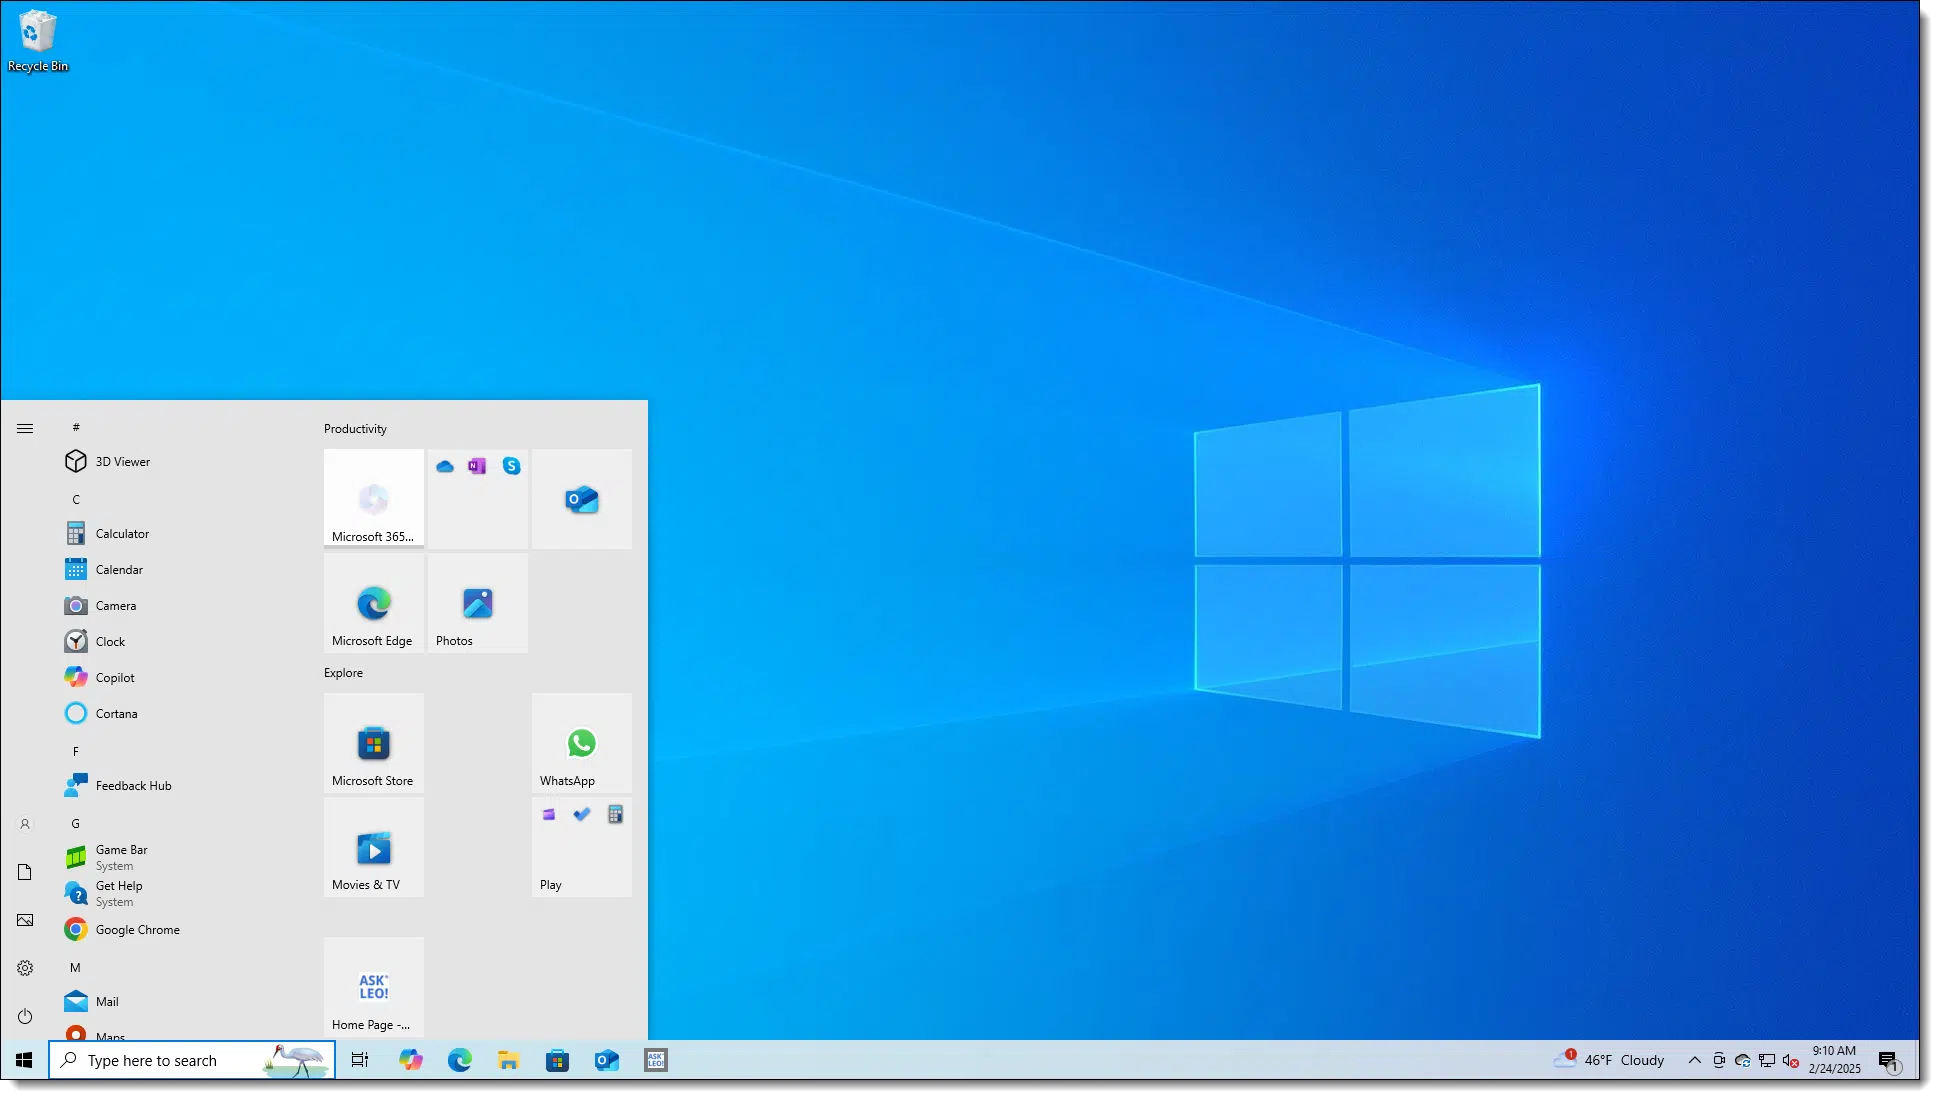The width and height of the screenshot is (1940, 1100).
Task: Click the Microsoft 365 tile
Action: tap(374, 499)
